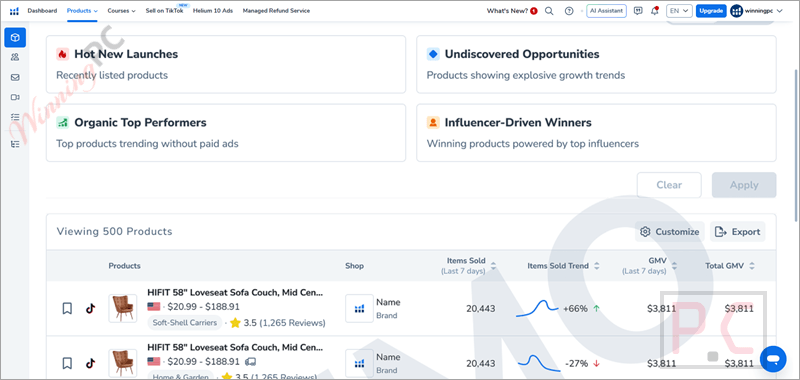Image resolution: width=800 pixels, height=380 pixels.
Task: Click "Viewing 500 Products" text
Action: [x=114, y=232]
